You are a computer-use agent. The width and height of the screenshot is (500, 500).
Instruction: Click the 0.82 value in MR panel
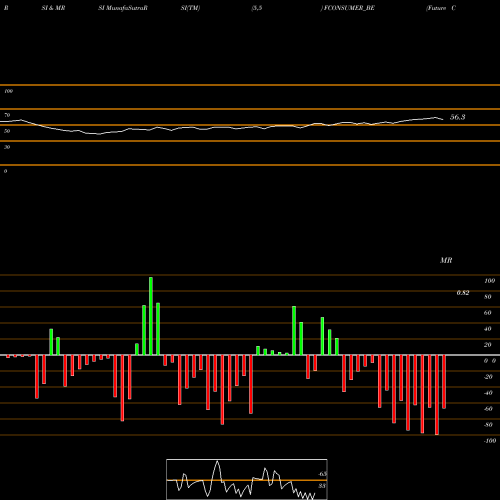pos(463,293)
